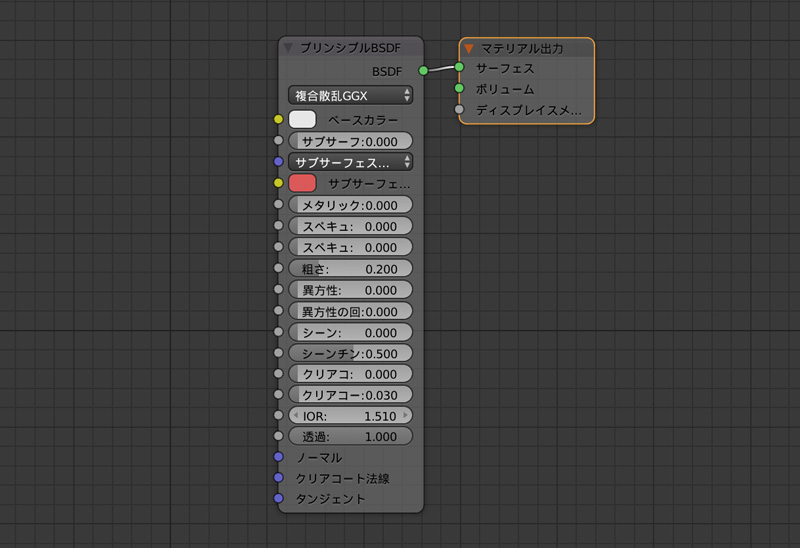Screen dimensions: 800x548
Task: Open the 複合散乱GGX distribution dropdown
Action: pos(350,95)
